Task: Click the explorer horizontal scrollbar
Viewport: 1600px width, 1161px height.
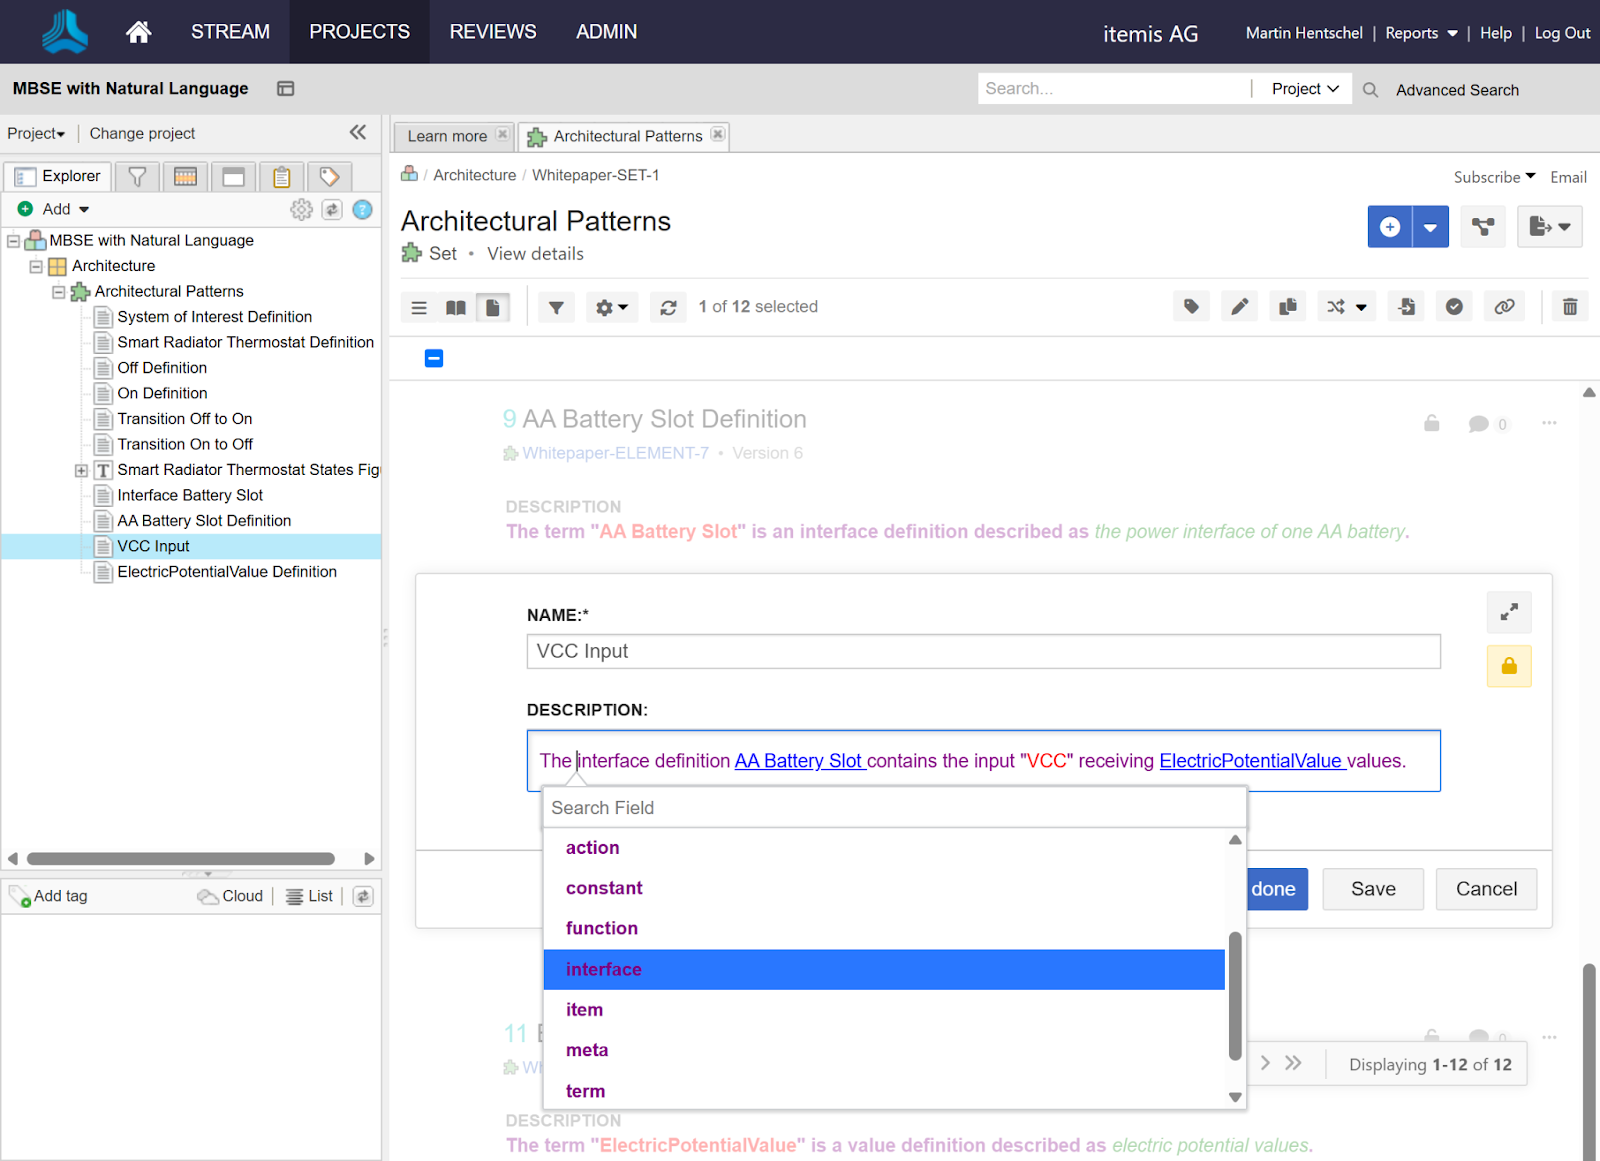Action: coord(181,859)
